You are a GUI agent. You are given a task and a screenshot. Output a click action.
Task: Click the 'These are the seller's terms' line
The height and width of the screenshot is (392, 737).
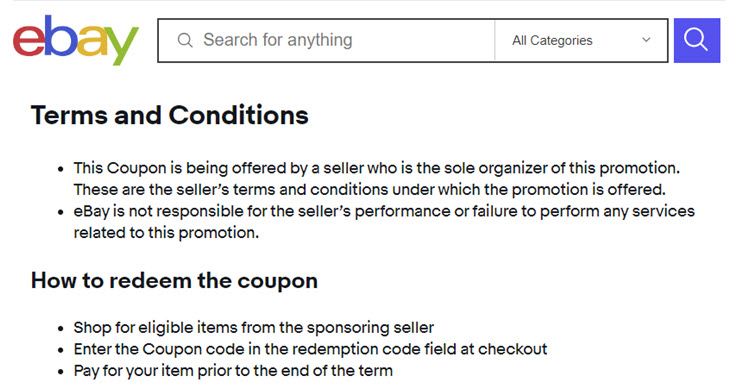pos(370,190)
